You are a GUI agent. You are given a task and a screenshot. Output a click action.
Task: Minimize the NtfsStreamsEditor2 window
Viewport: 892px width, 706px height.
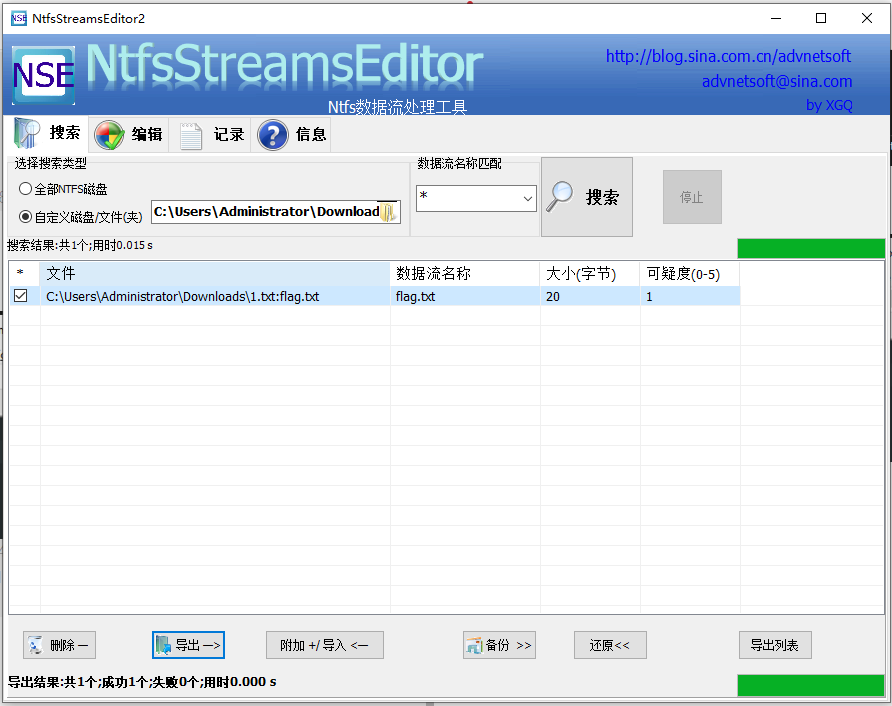(776, 18)
